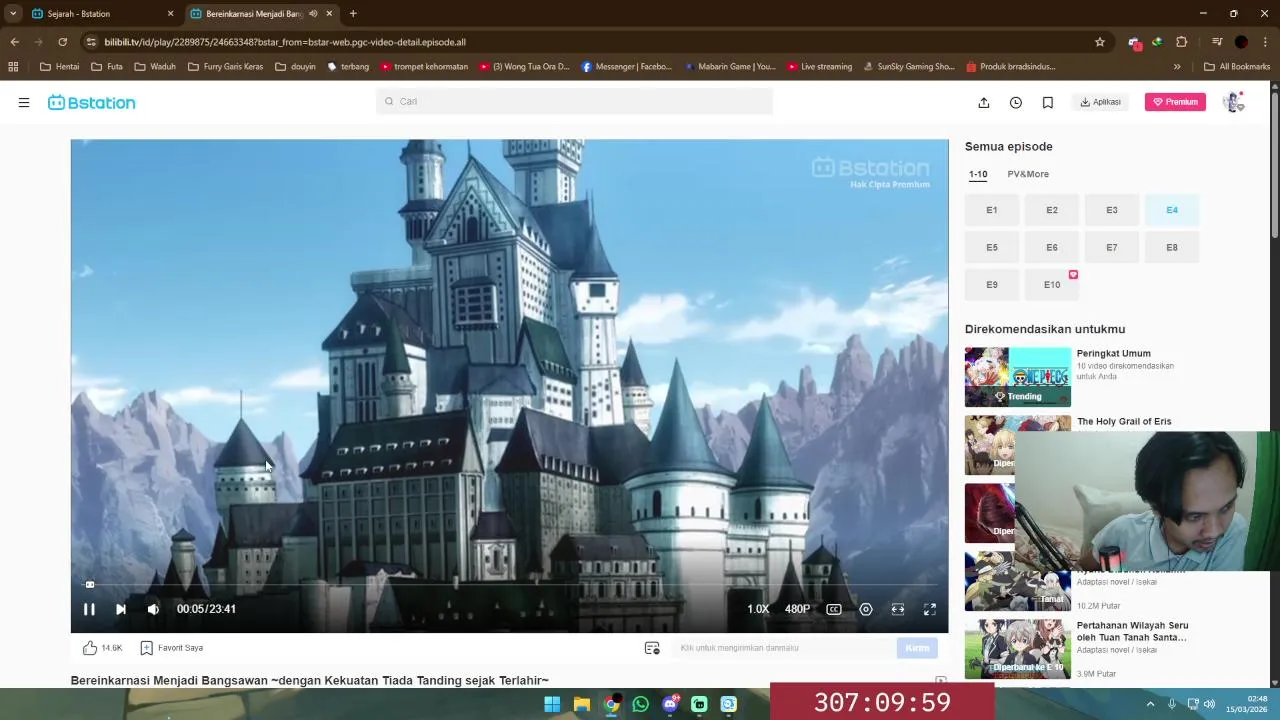Pause the video playback

pos(89,609)
